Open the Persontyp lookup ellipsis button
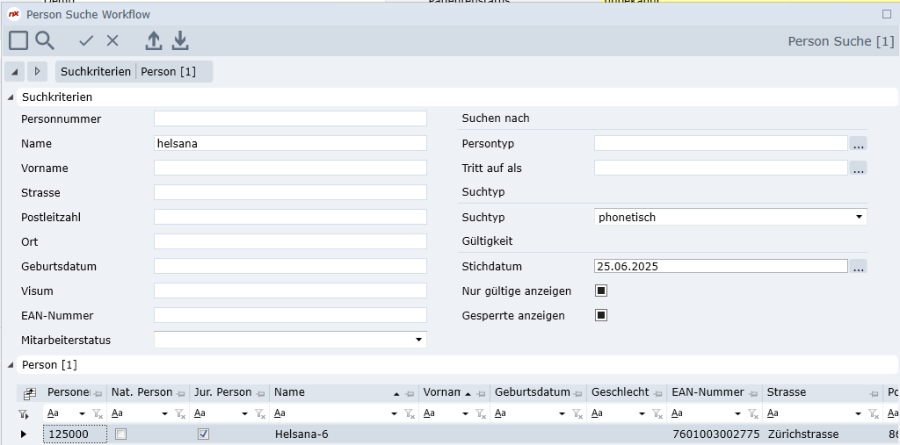 point(858,144)
